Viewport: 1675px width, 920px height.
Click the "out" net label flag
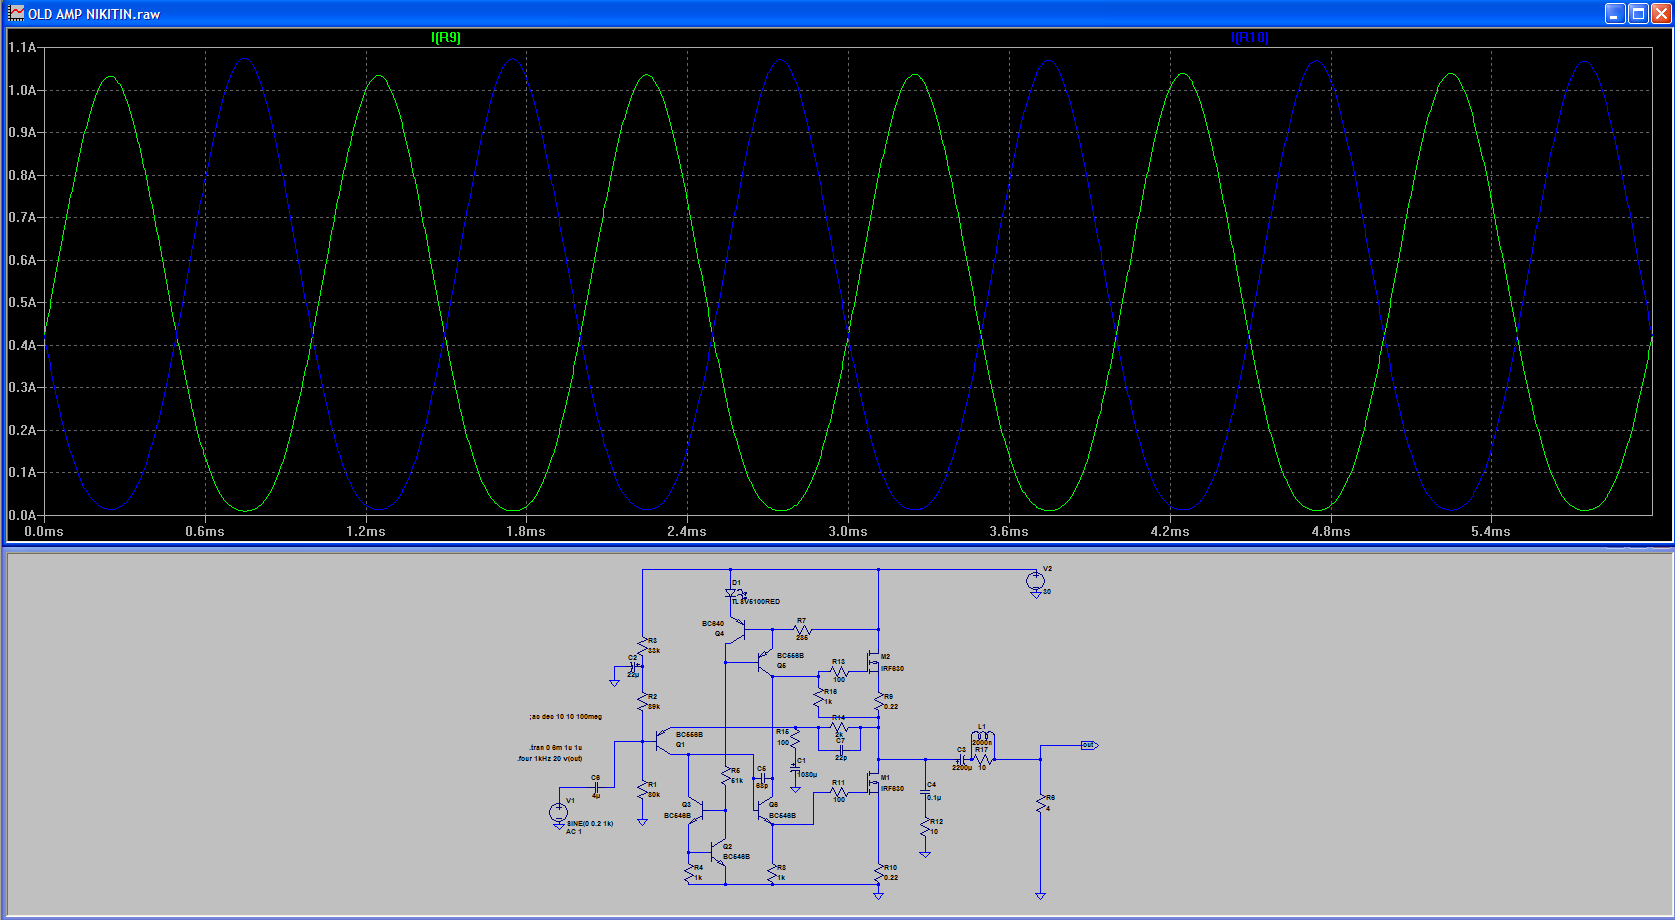pos(1089,745)
